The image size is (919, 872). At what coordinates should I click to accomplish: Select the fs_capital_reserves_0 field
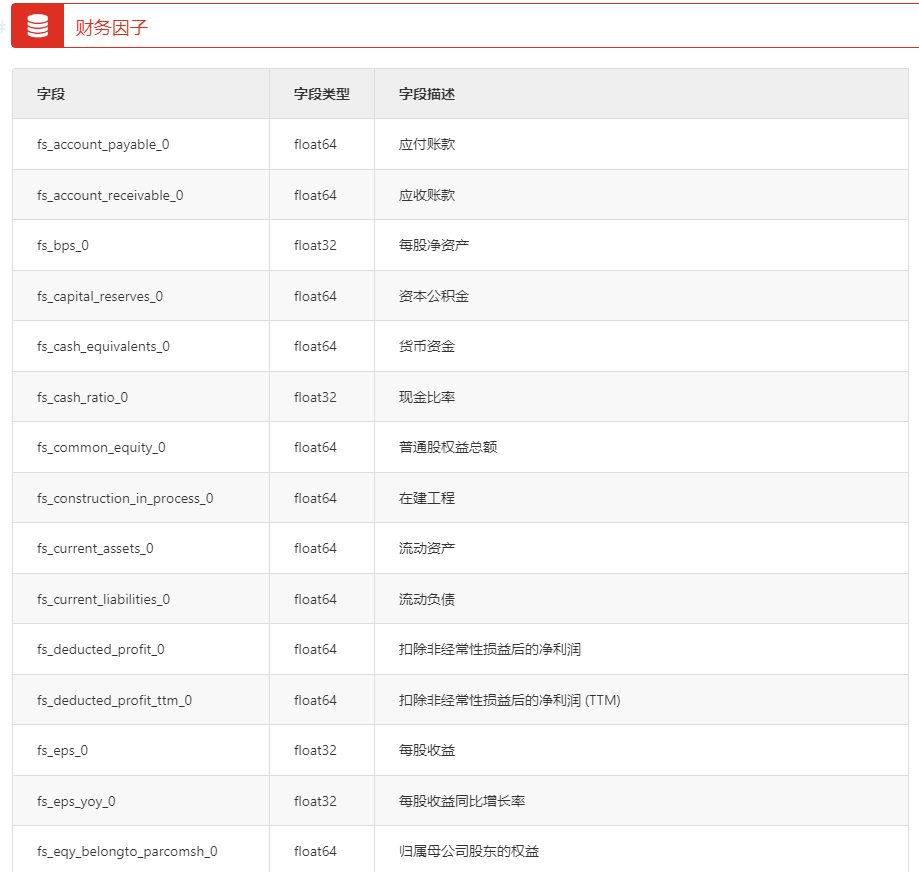100,296
